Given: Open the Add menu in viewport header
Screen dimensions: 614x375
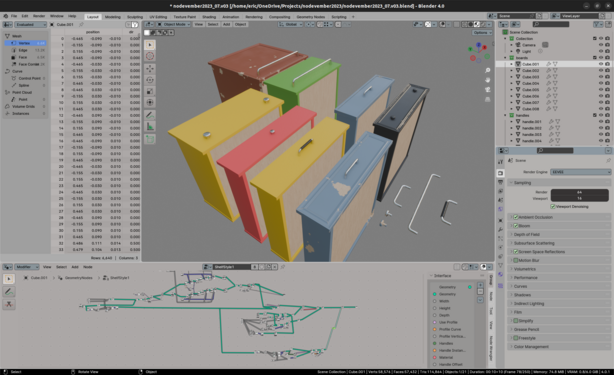Looking at the screenshot, I should point(226,24).
